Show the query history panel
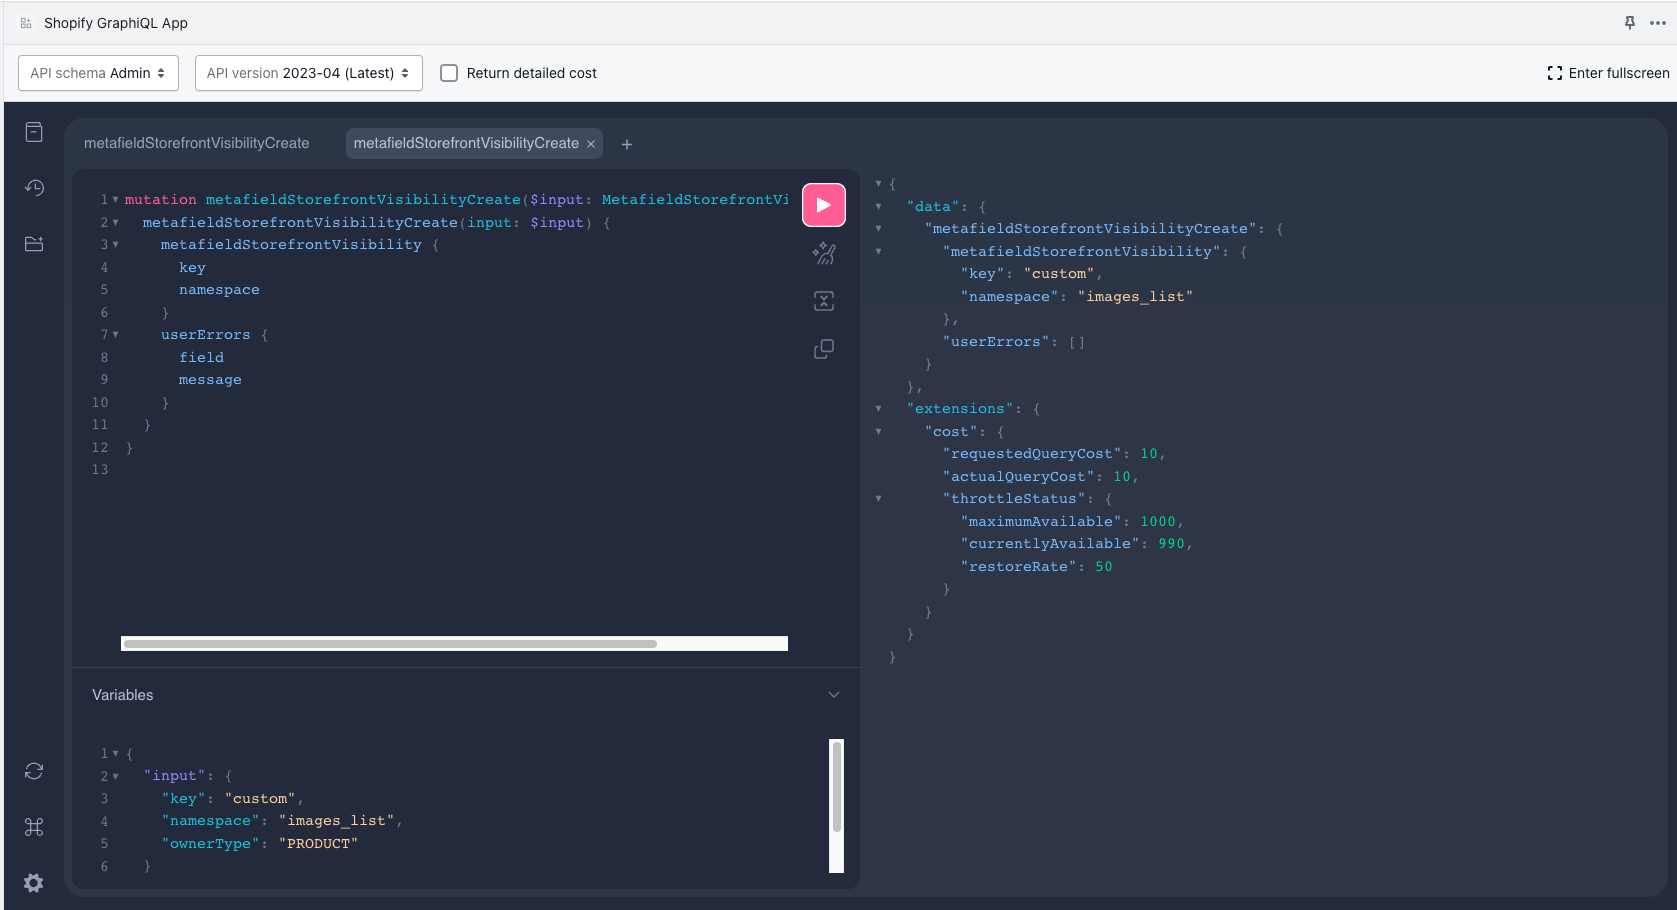The width and height of the screenshot is (1677, 910). click(34, 187)
